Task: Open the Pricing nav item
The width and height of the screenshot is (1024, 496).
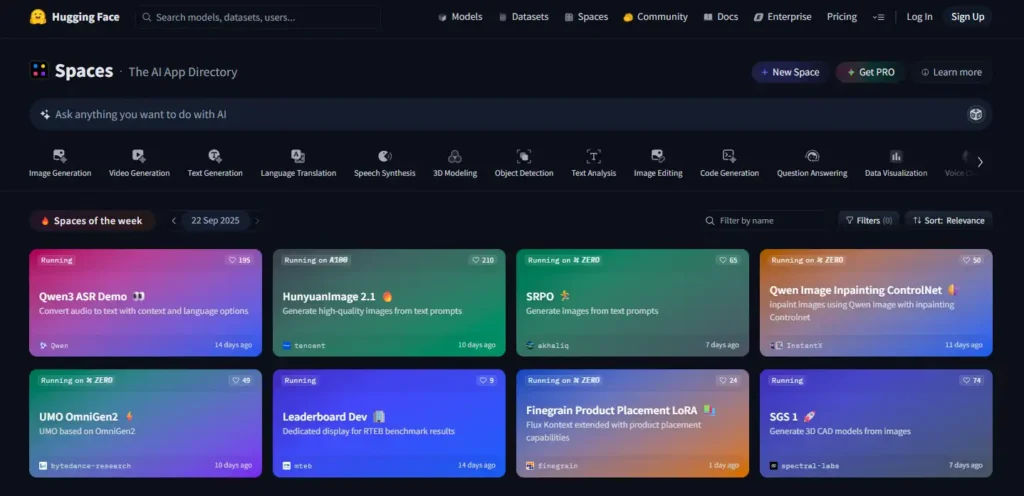Action: click(x=842, y=17)
